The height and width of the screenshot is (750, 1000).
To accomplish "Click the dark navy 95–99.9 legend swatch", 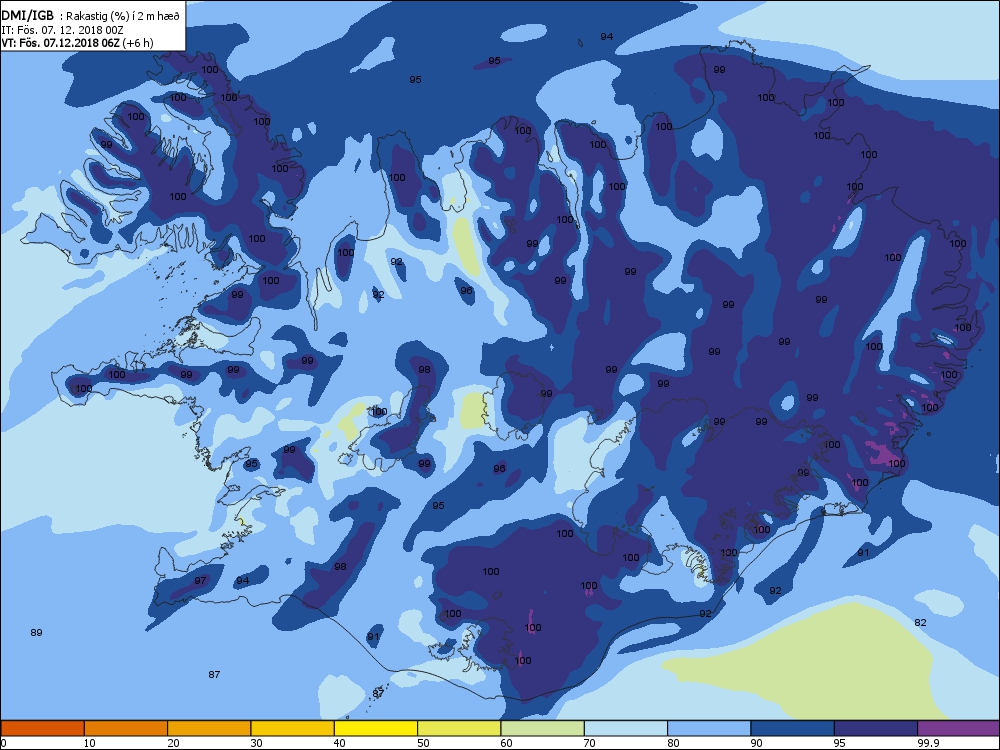I will 876,728.
